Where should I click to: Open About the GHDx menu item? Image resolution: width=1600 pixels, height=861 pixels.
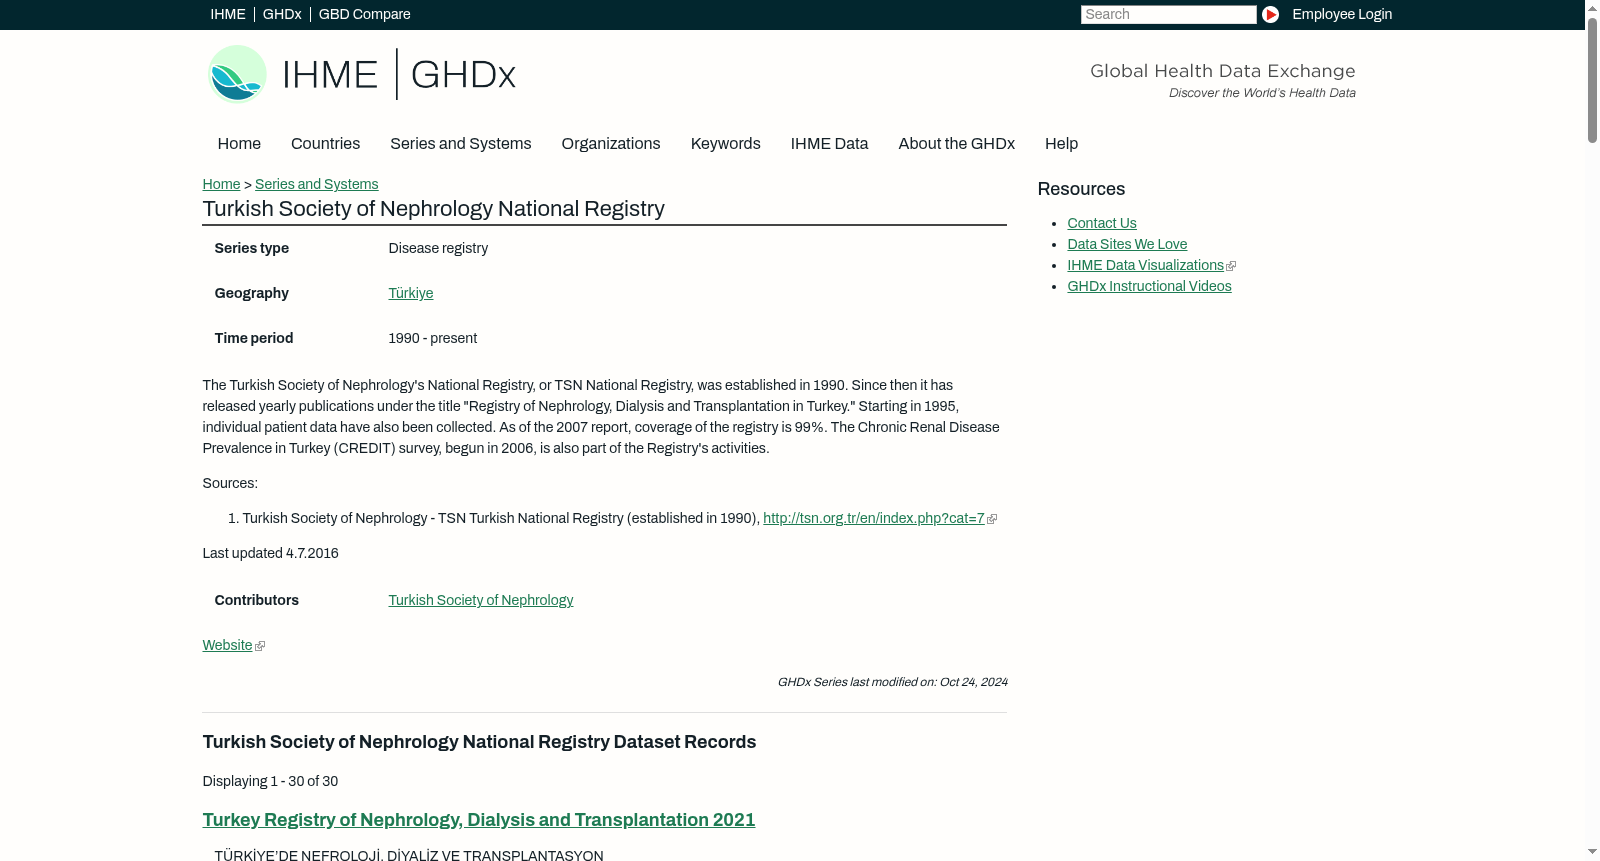[x=956, y=144]
